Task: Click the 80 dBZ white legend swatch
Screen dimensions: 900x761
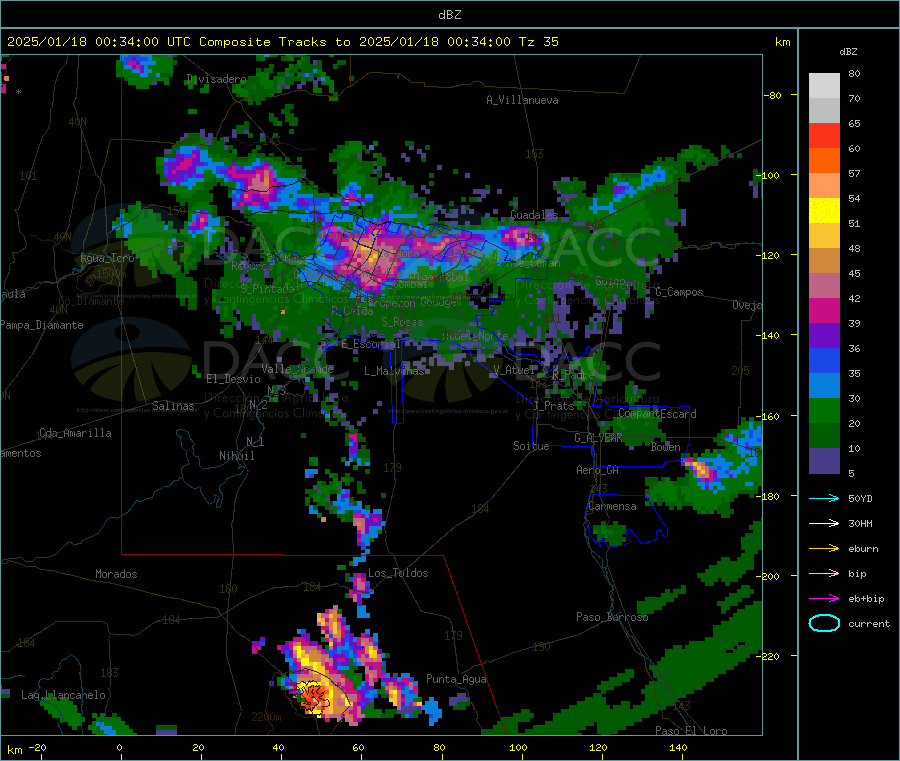Action: pos(824,86)
